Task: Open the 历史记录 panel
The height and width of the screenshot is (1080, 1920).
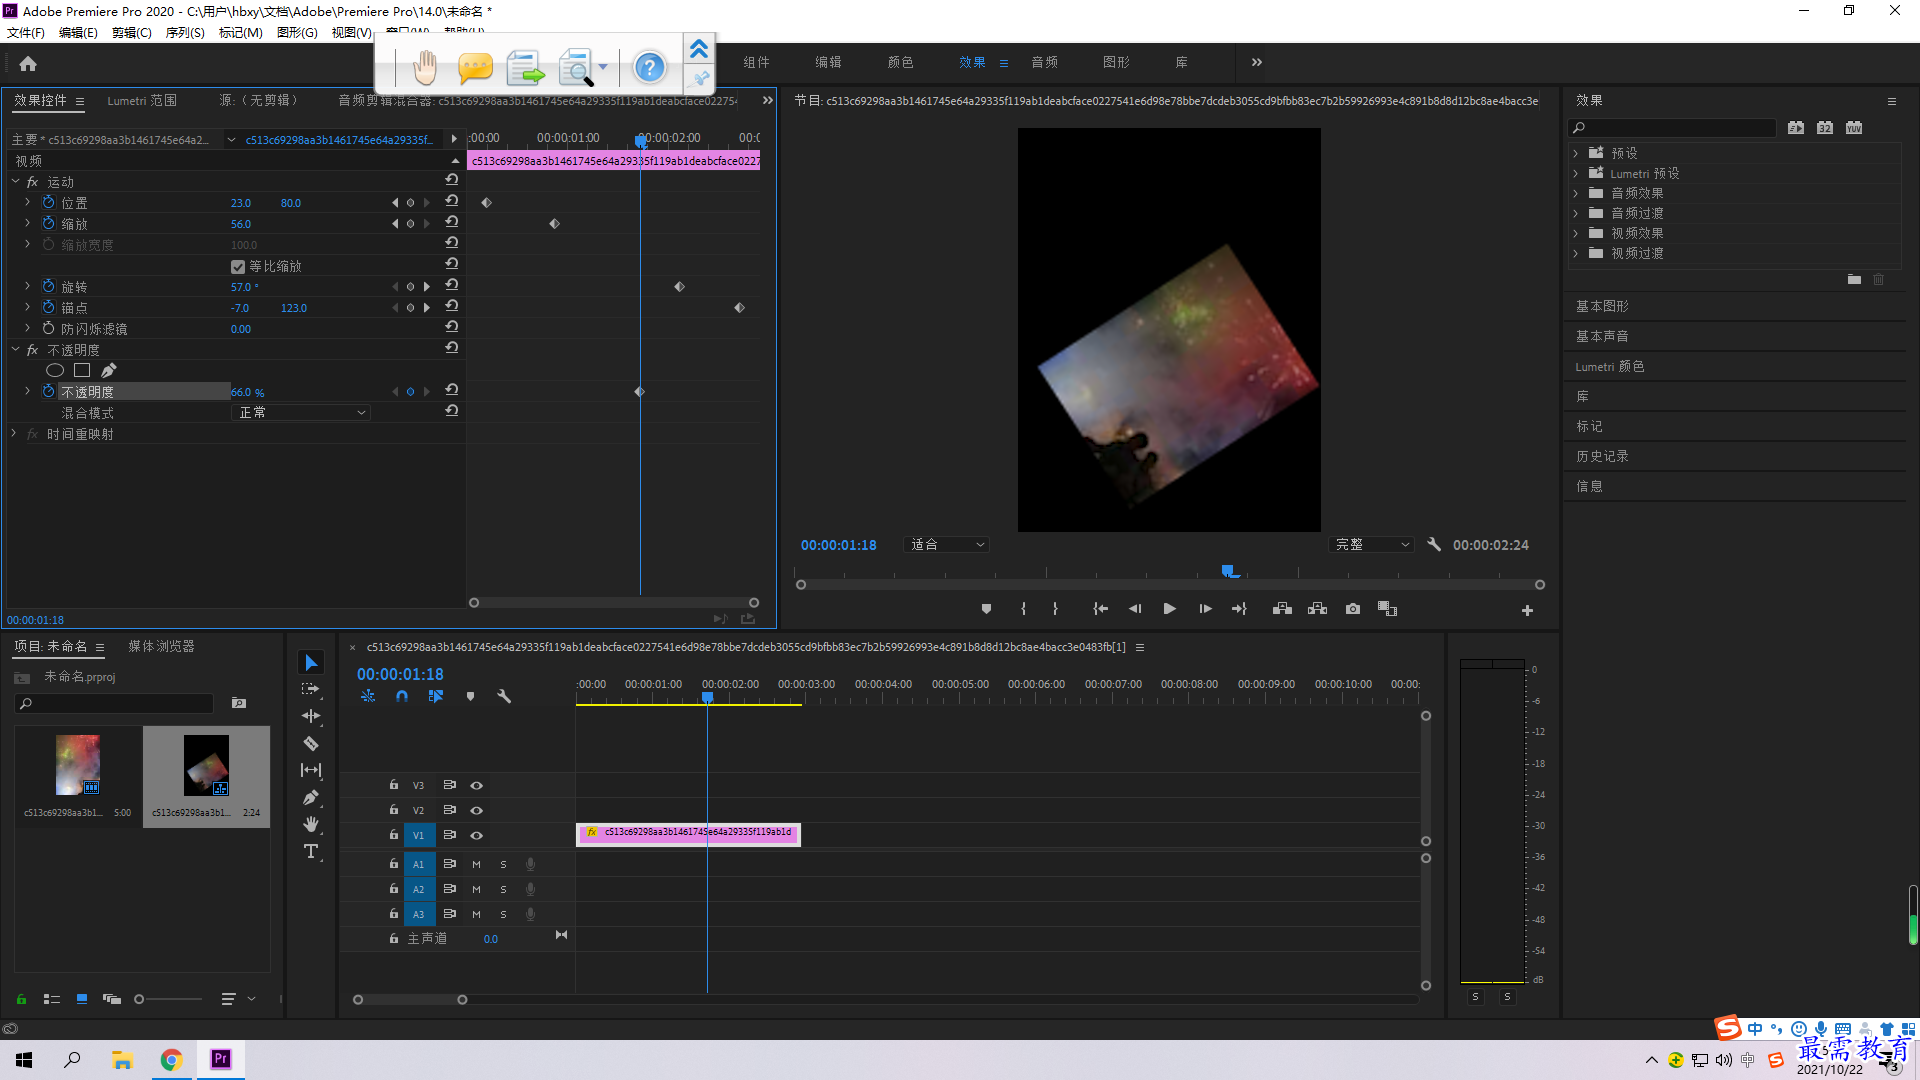Action: (1602, 456)
